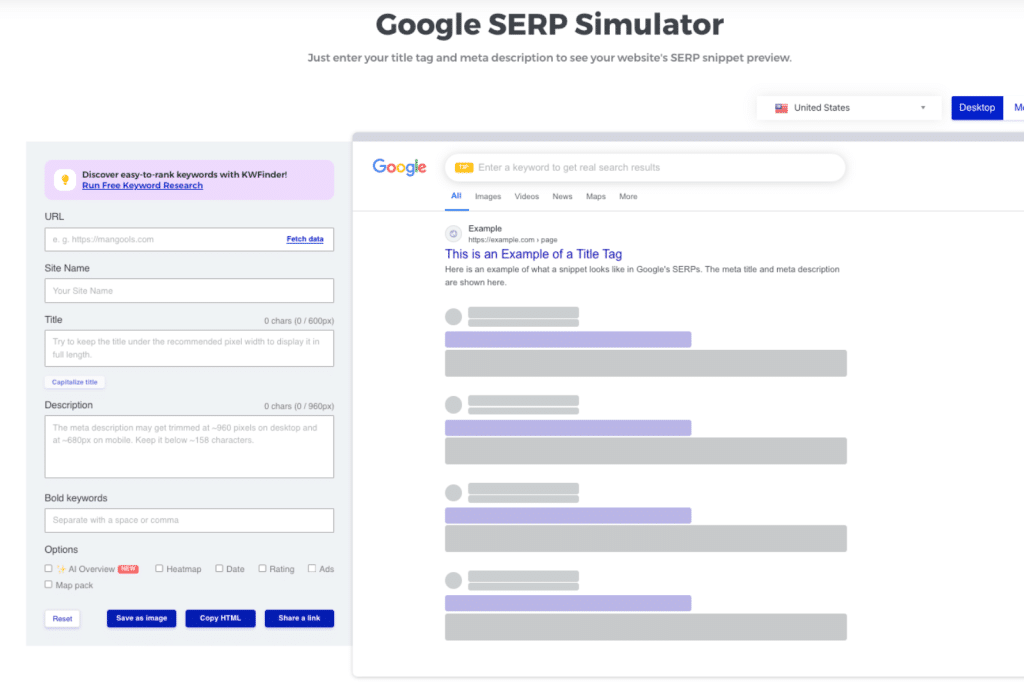Click into the Site Name input field

189,291
